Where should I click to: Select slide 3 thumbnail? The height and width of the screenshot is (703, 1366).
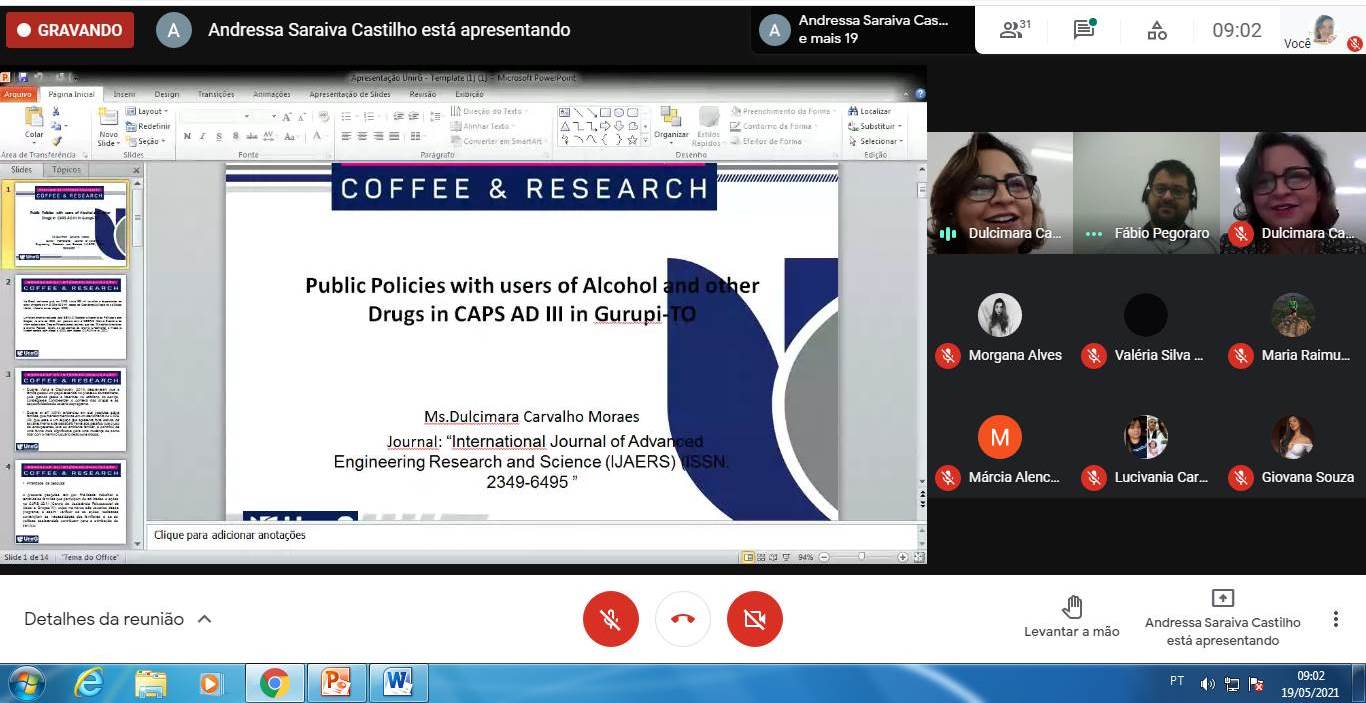[x=70, y=411]
